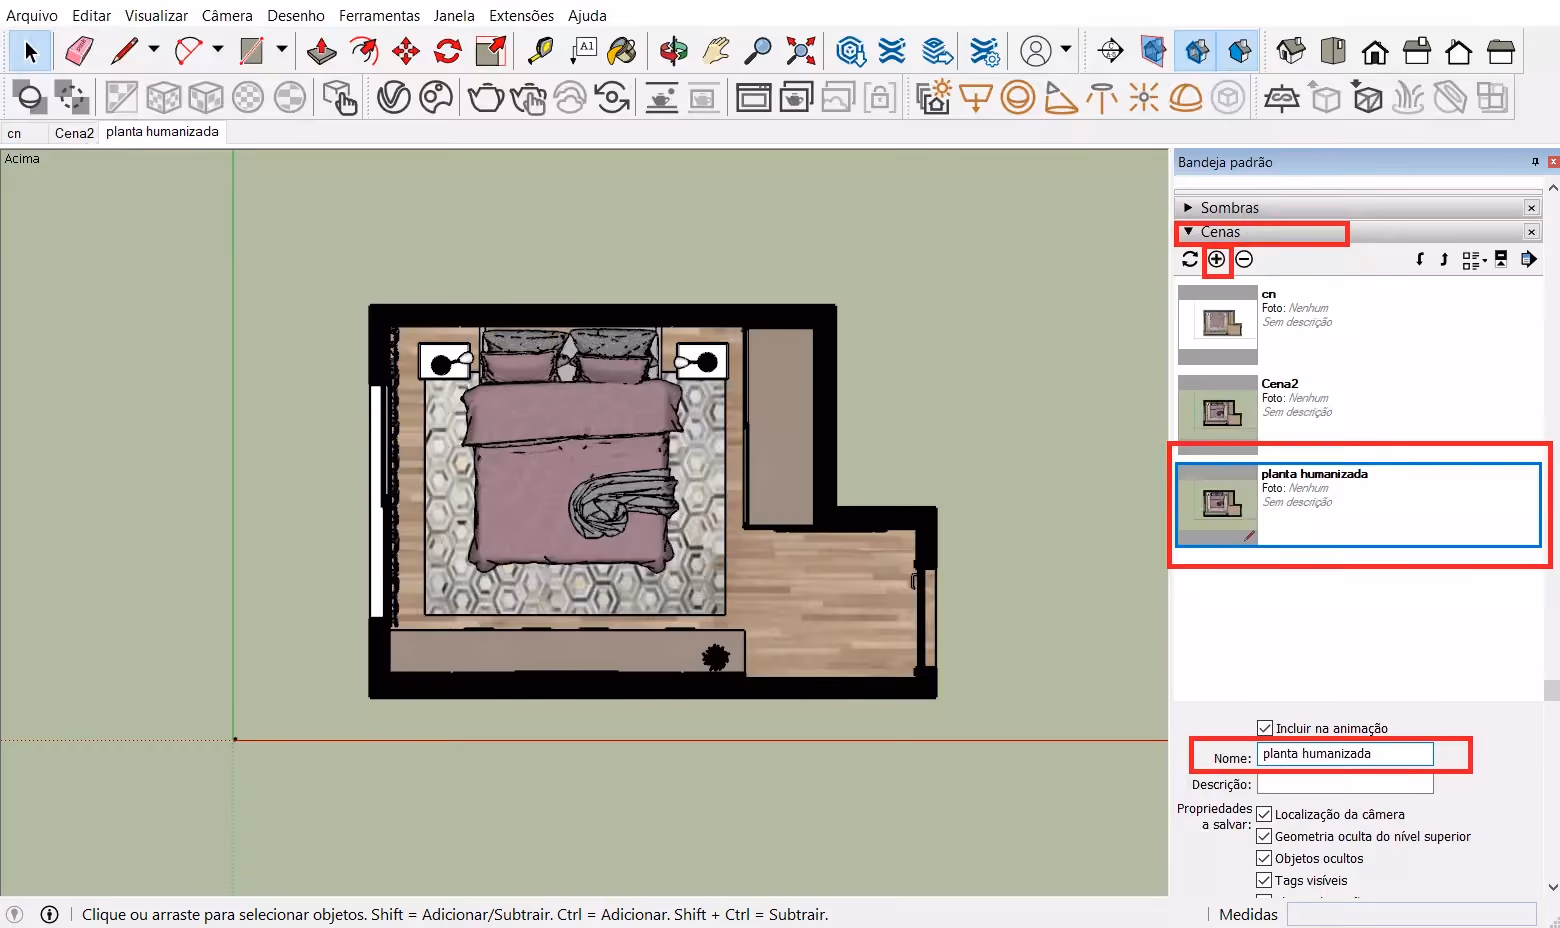Viewport: 1560px width, 928px height.
Task: Click the Zoom Extents tool
Action: 801,51
